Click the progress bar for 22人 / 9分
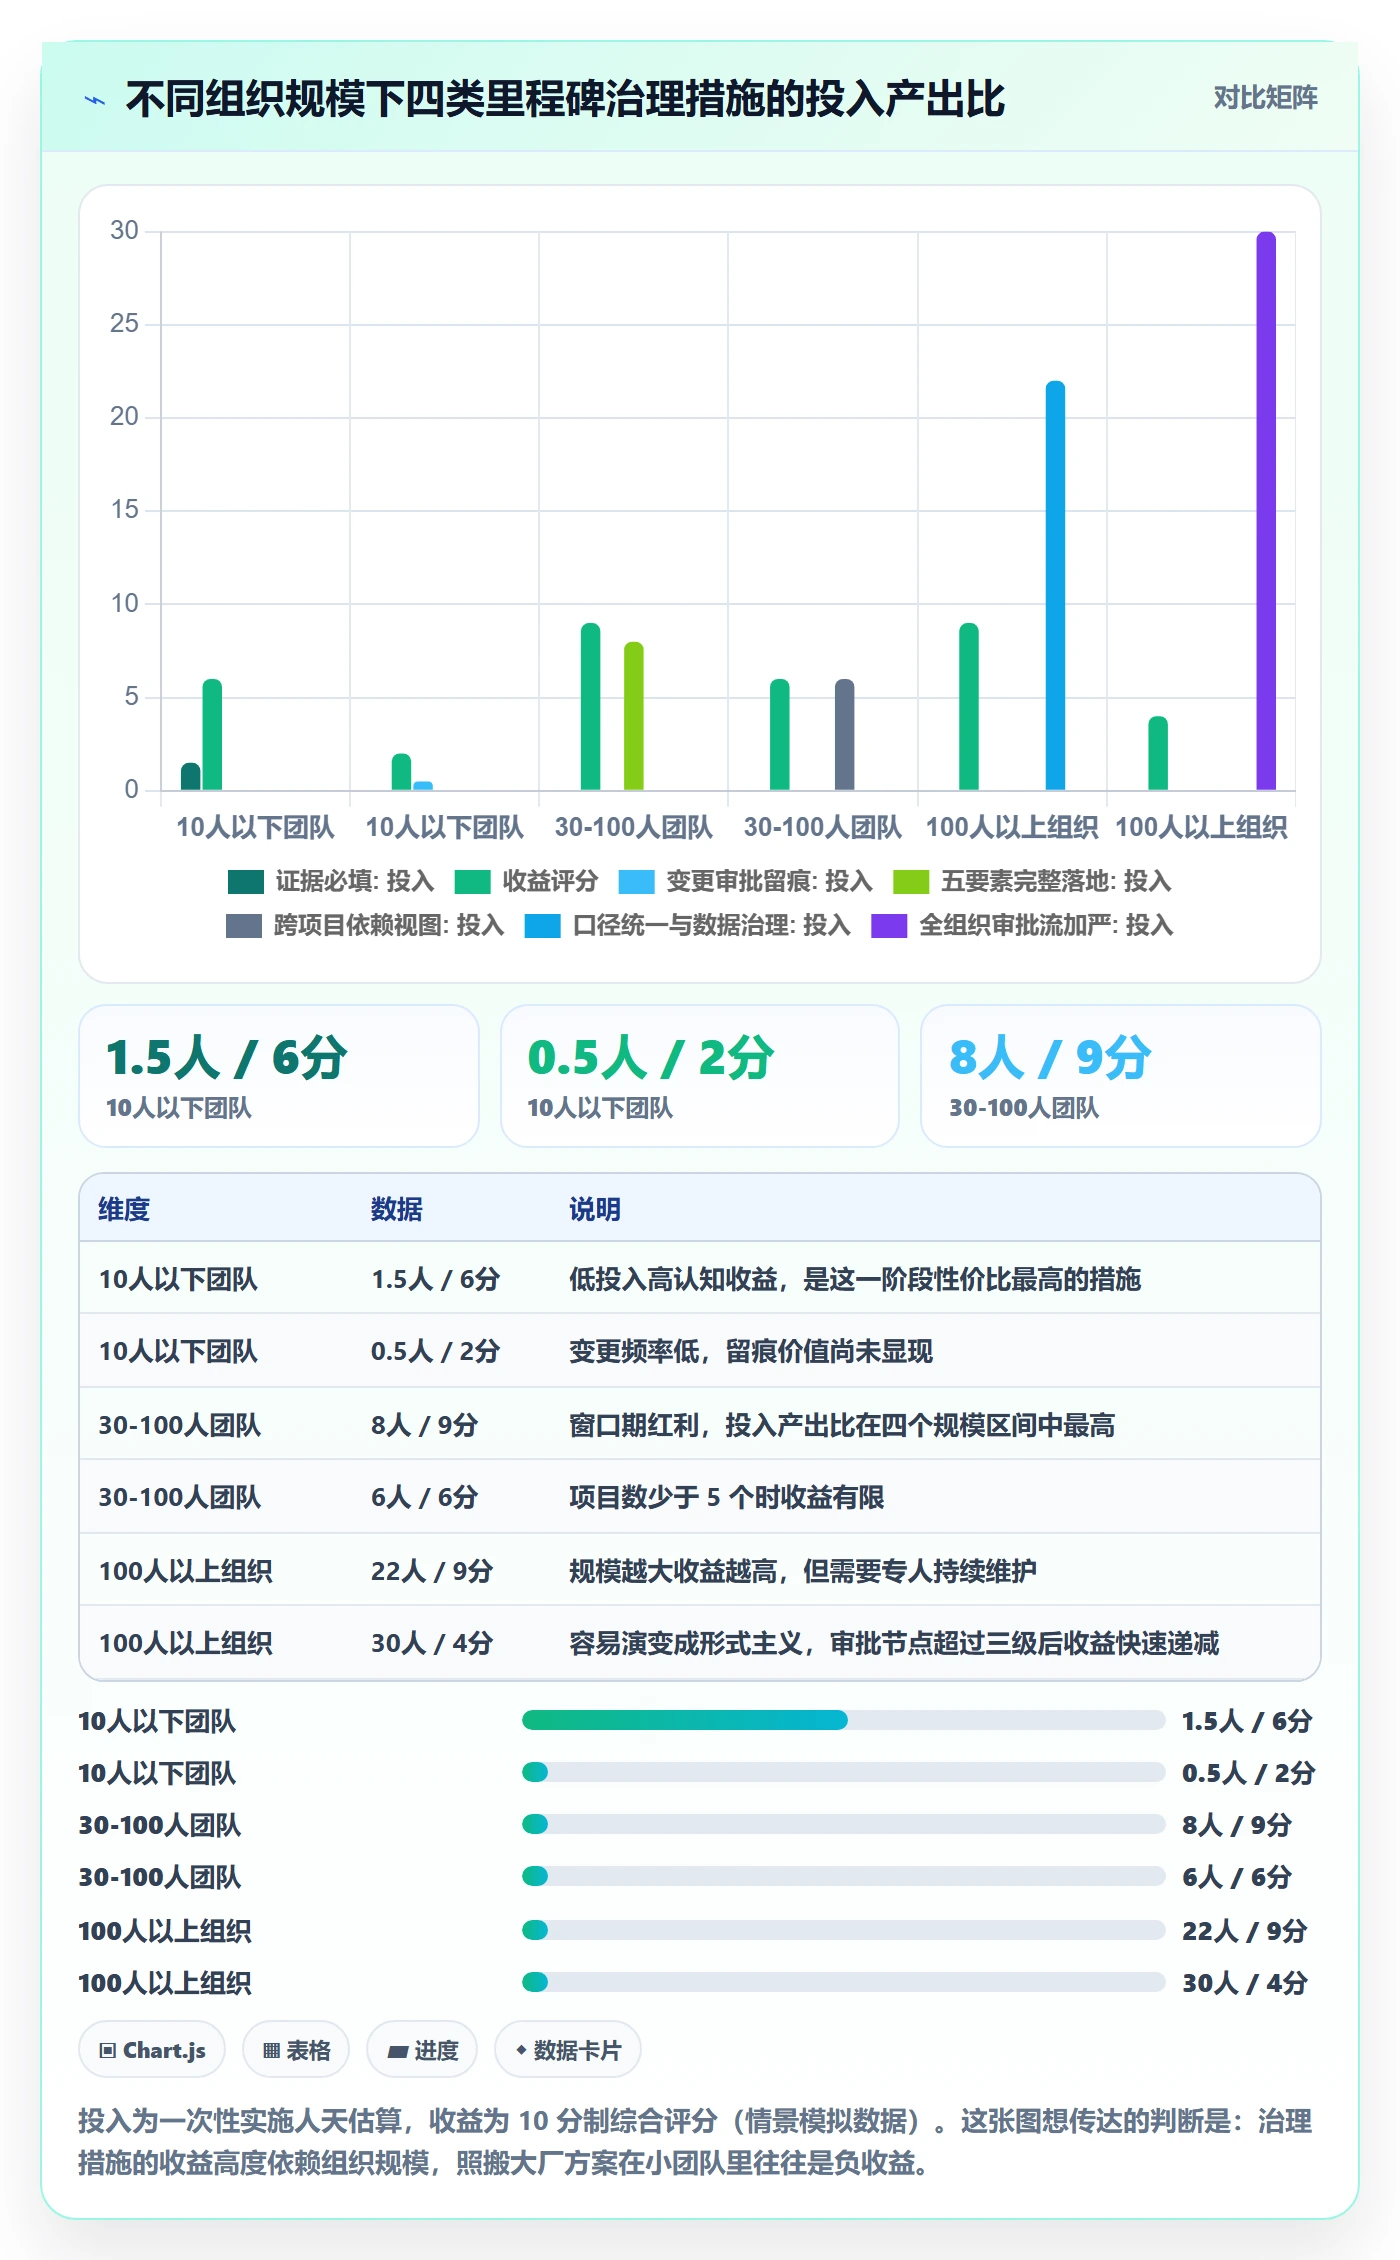The width and height of the screenshot is (1400, 2260). [844, 1930]
